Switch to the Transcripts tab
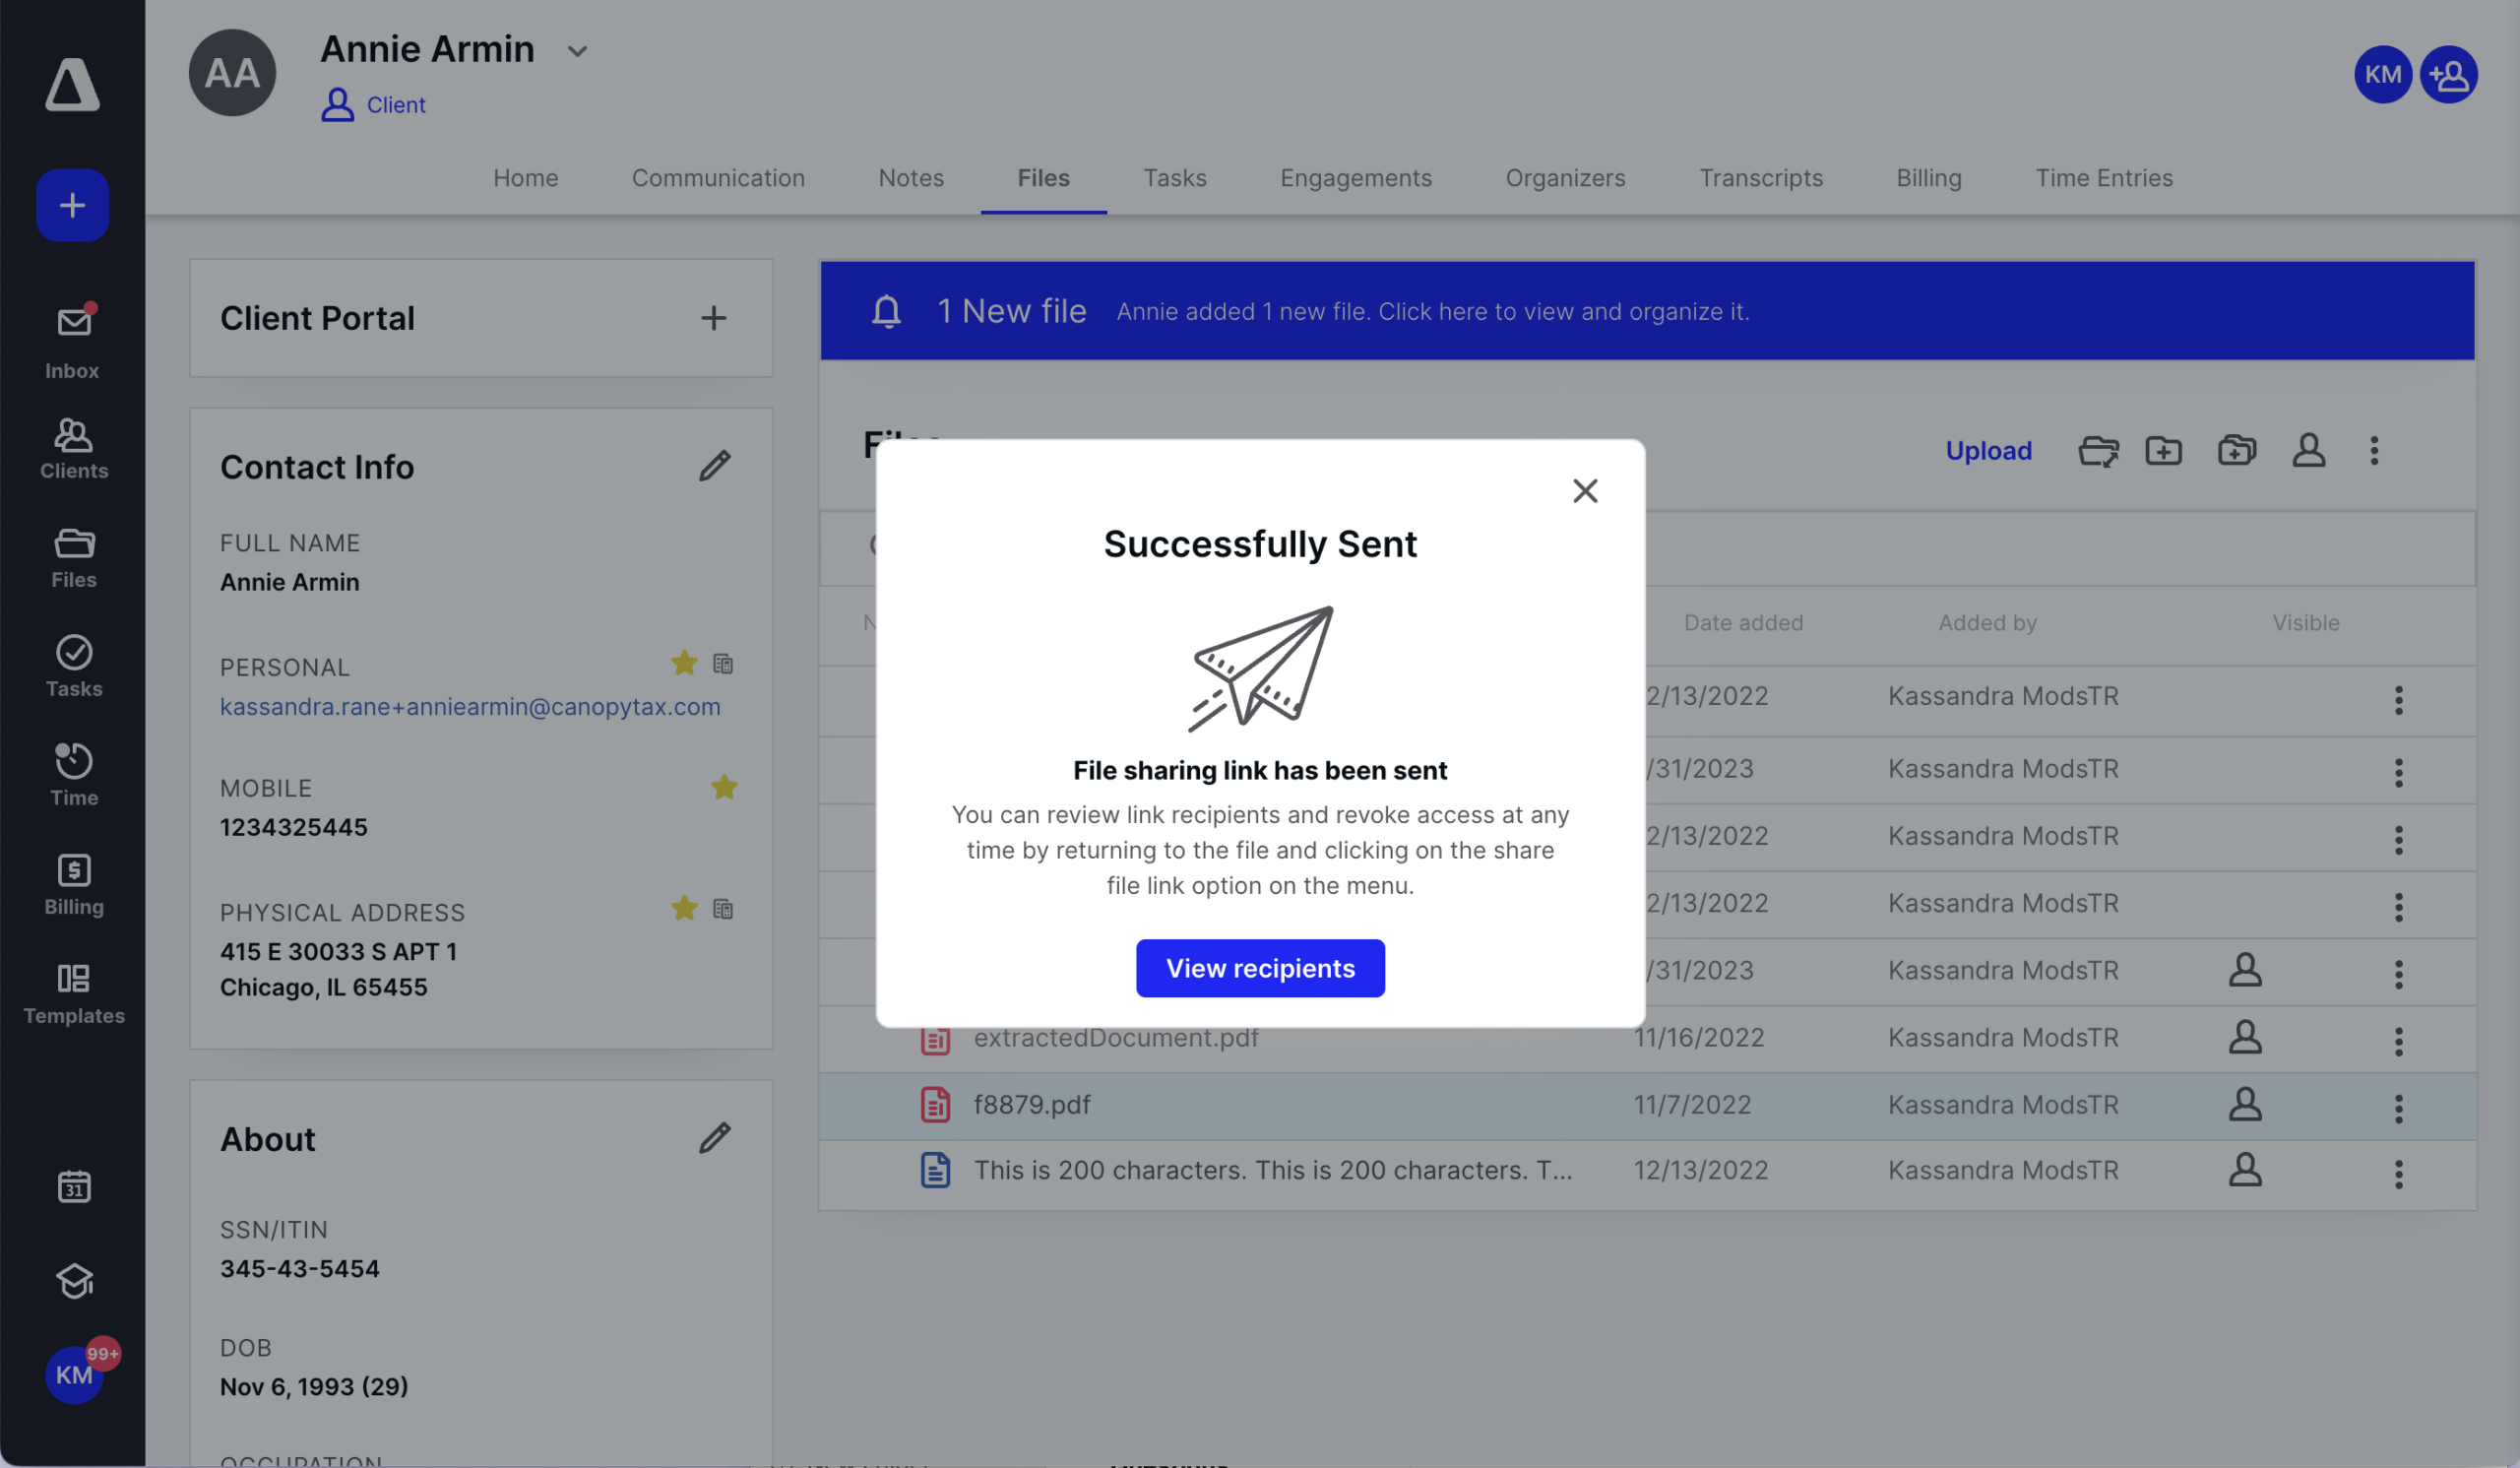The height and width of the screenshot is (1468, 2520). (x=1761, y=178)
